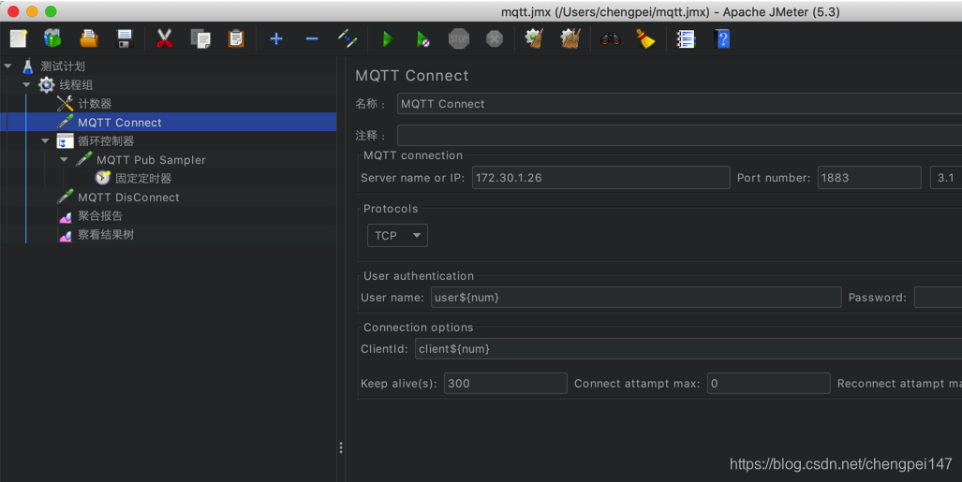
Task: Select 聚合报告 listener in tree
Action: (100, 216)
